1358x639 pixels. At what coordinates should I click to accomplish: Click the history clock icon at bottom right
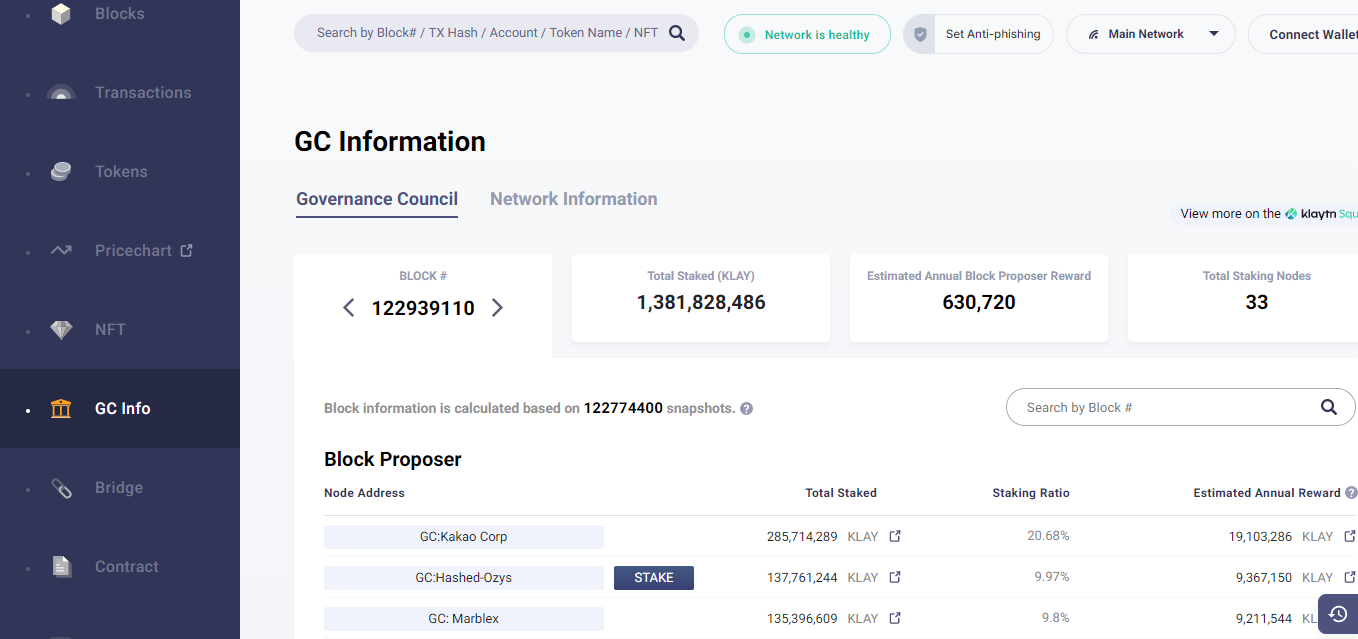pyautogui.click(x=1337, y=613)
